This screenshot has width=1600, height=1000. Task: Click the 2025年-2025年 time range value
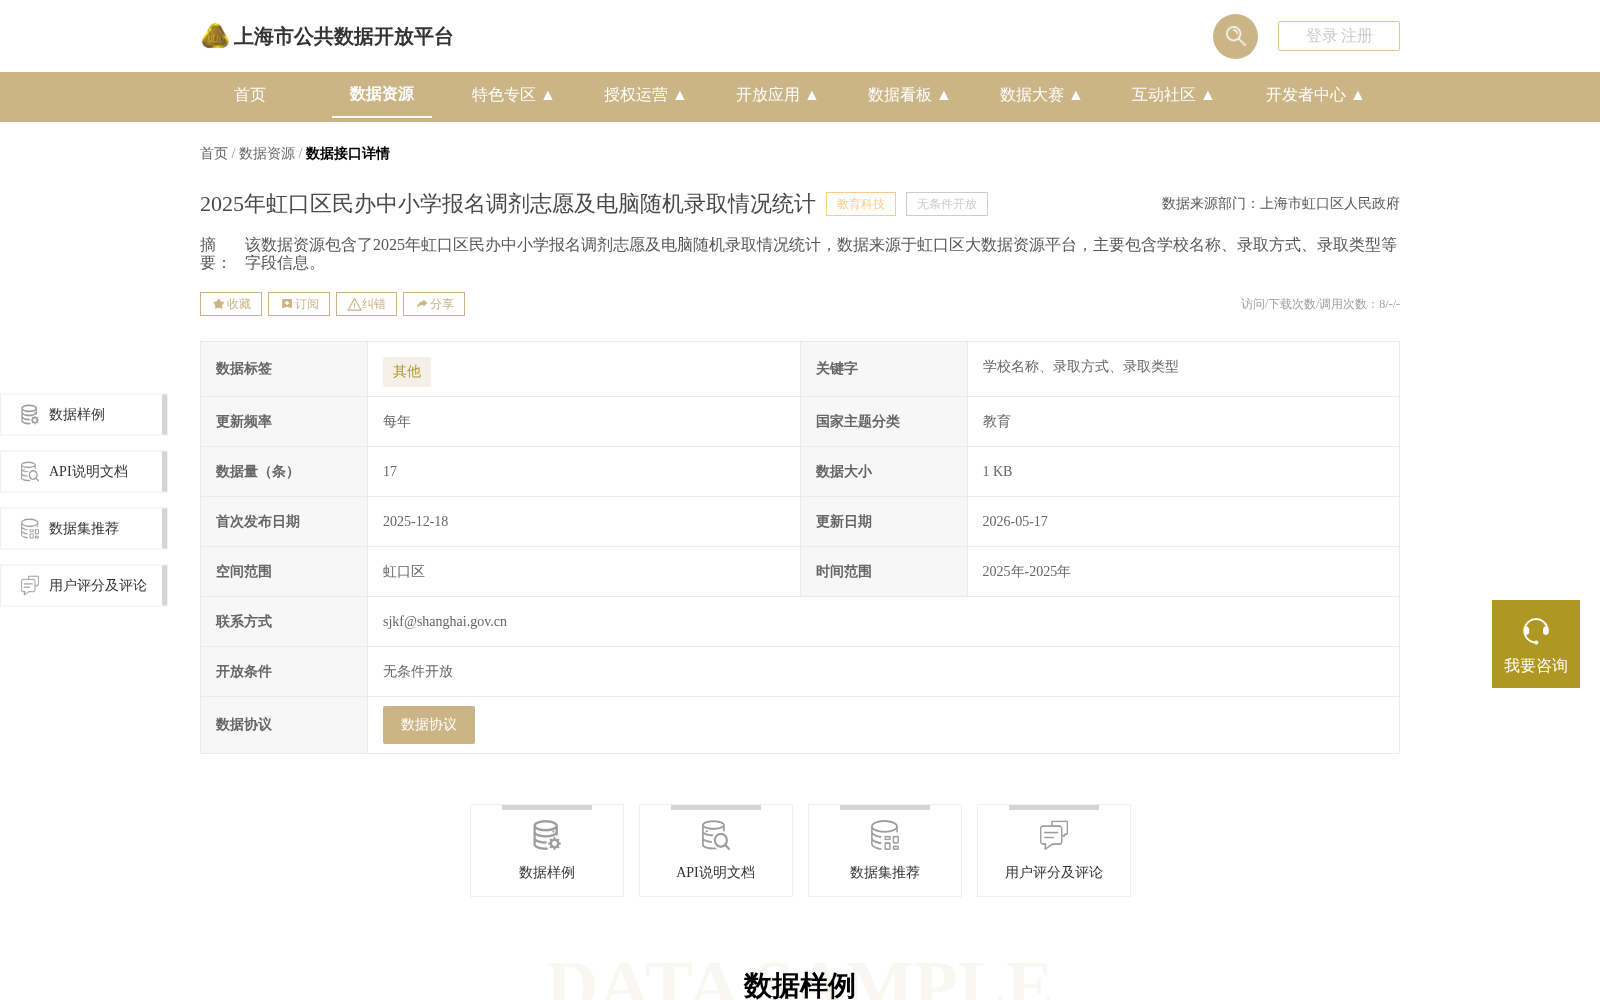[x=1026, y=572]
